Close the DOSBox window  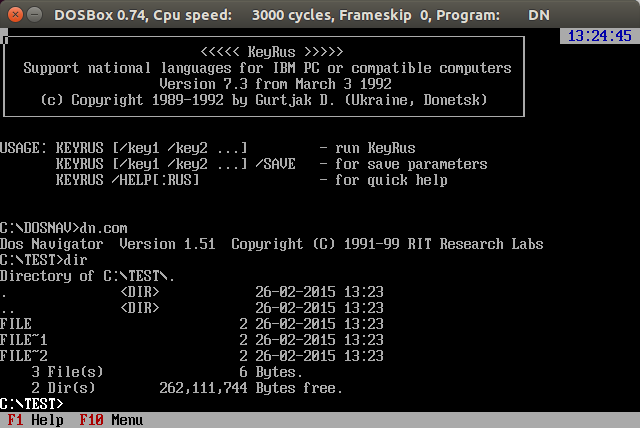[16, 15]
